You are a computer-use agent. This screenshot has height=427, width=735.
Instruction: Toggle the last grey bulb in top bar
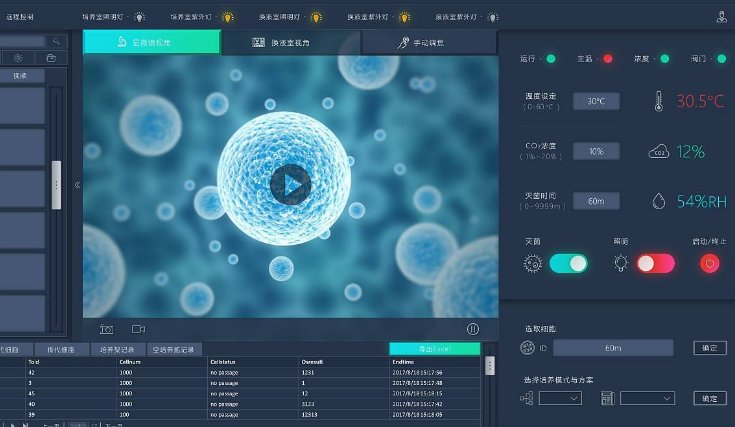(493, 17)
